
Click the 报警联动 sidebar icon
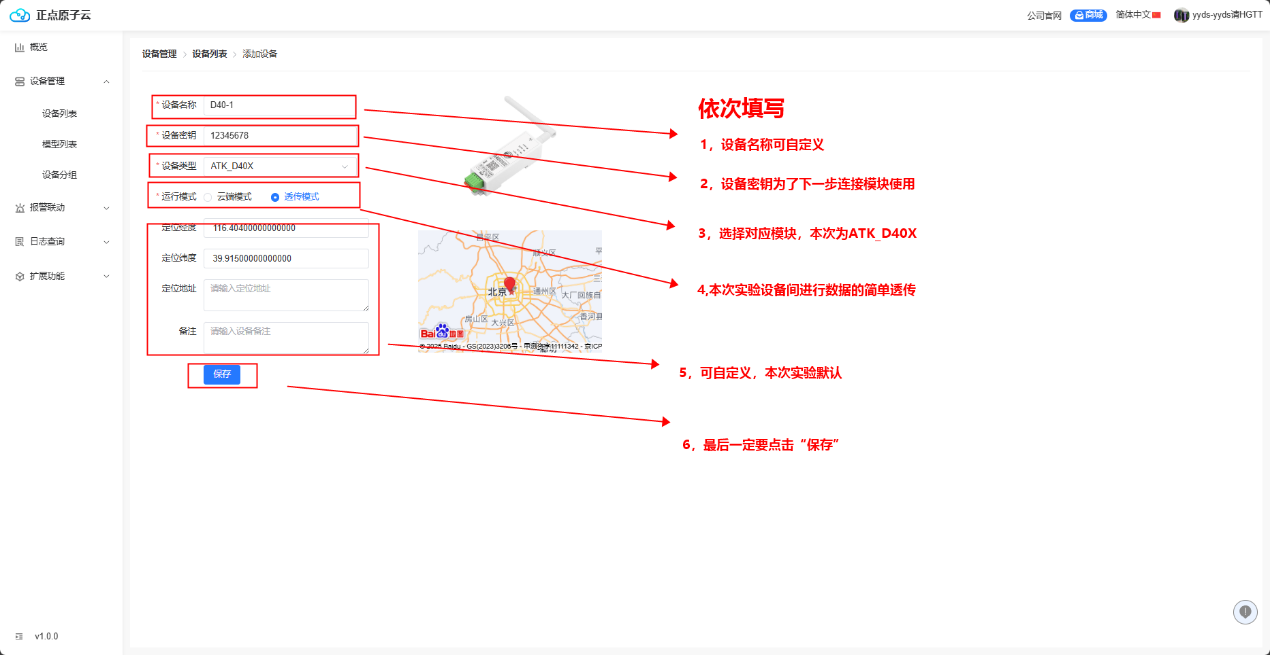[x=19, y=208]
